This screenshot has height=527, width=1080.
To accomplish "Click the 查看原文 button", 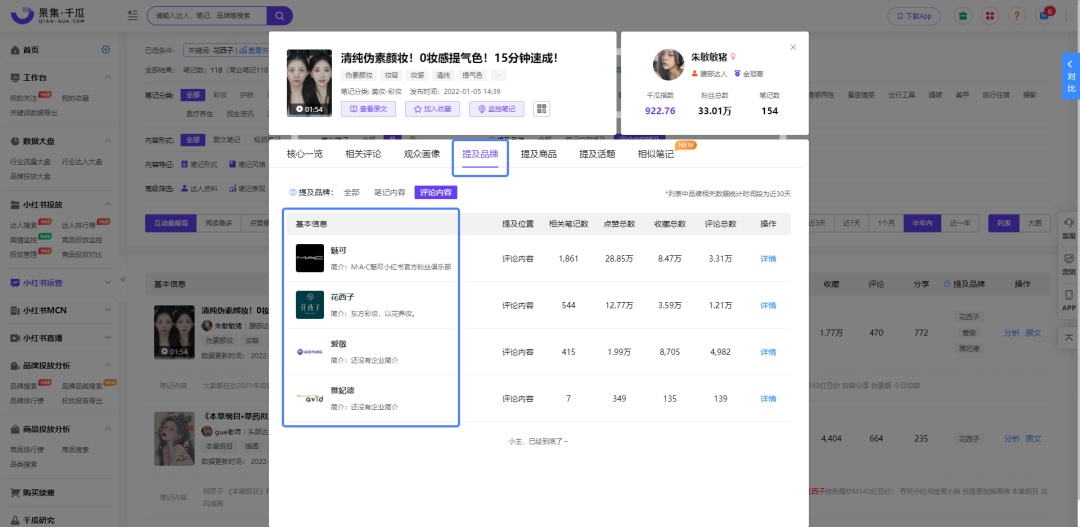I will pyautogui.click(x=369, y=109).
